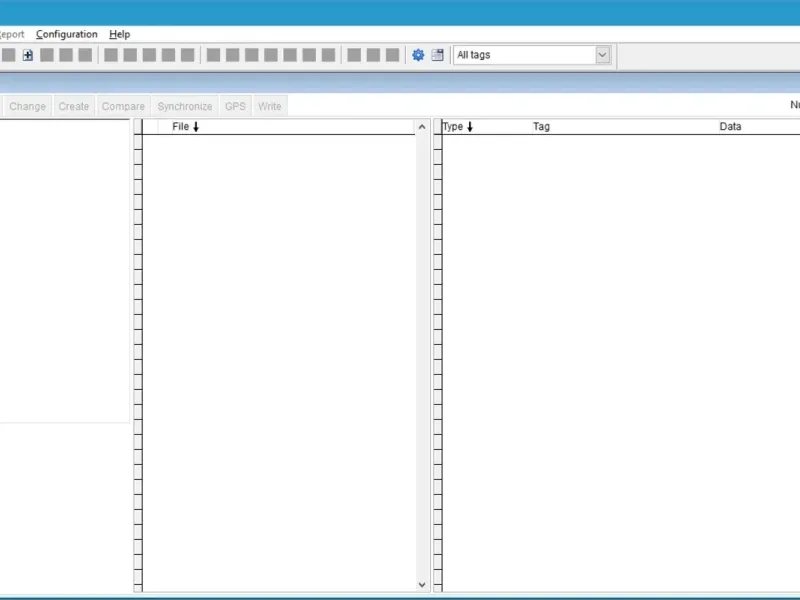Click the GPS button
Viewport: 800px width, 600px height.
(x=235, y=106)
